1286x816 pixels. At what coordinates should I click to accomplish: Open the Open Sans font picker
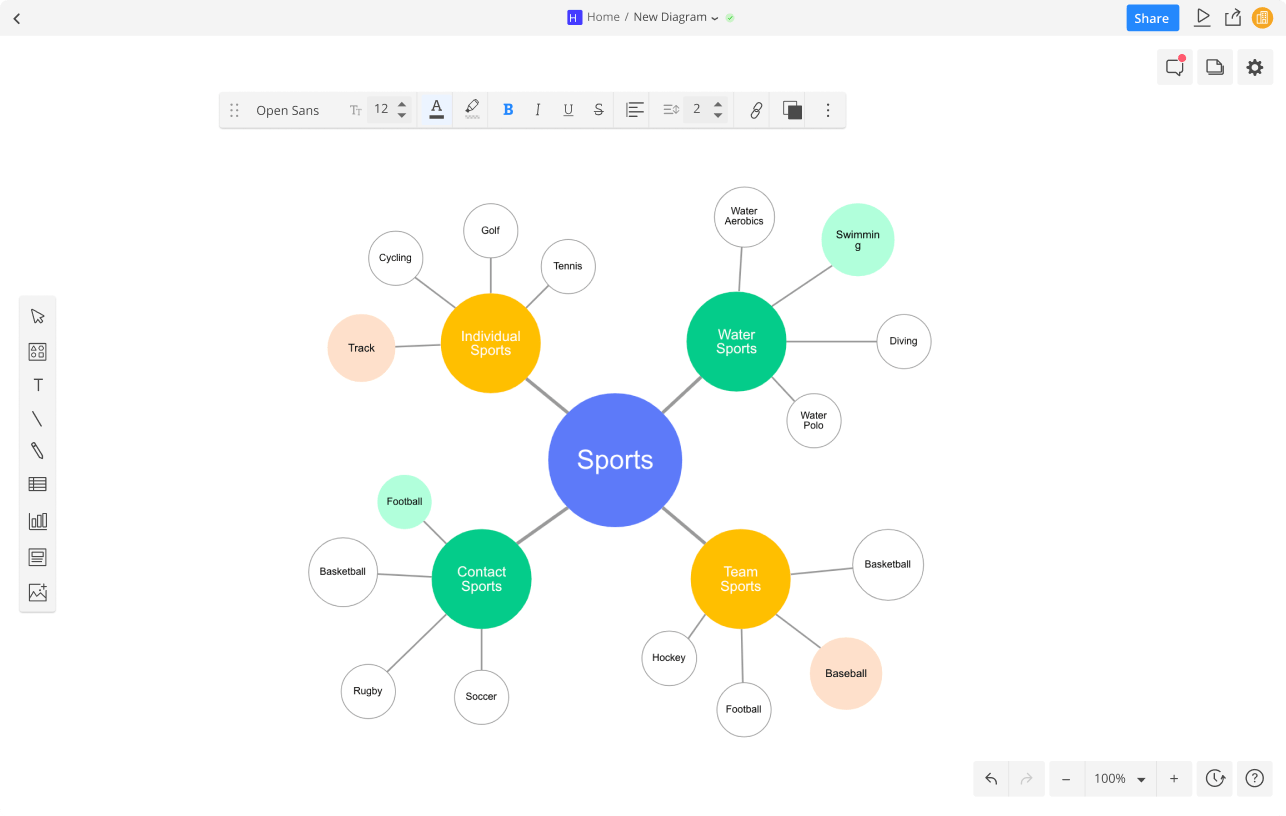click(x=288, y=110)
